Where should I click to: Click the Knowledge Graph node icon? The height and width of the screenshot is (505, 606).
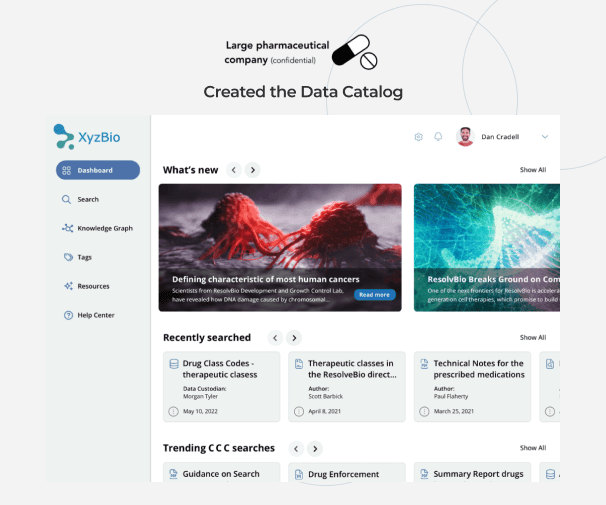pos(68,228)
